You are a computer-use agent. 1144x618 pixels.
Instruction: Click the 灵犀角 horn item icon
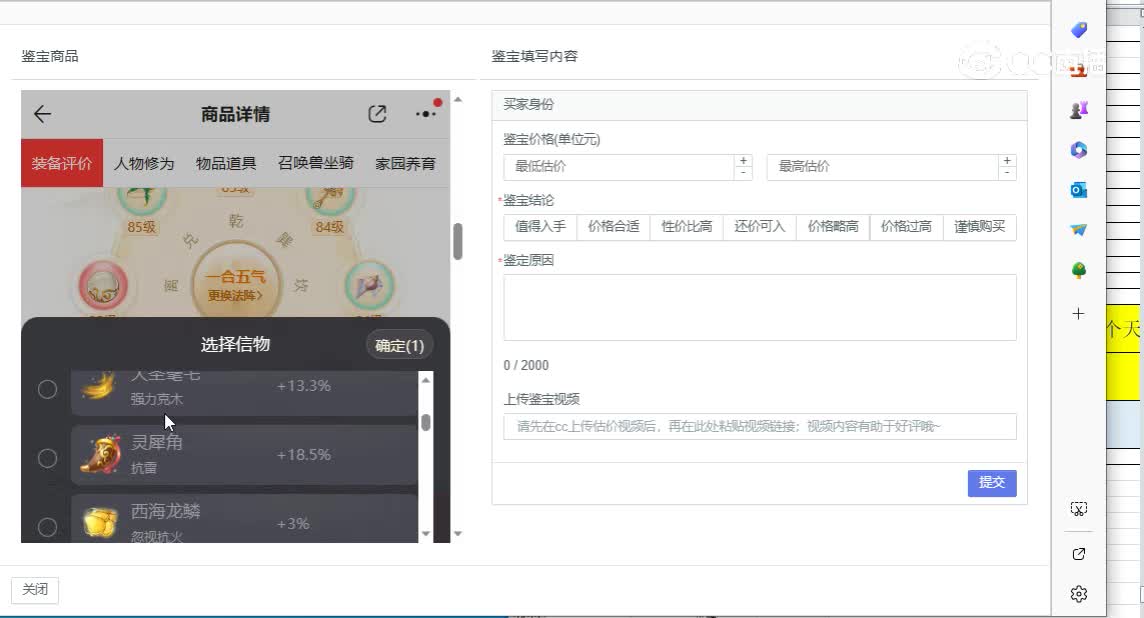pos(101,455)
